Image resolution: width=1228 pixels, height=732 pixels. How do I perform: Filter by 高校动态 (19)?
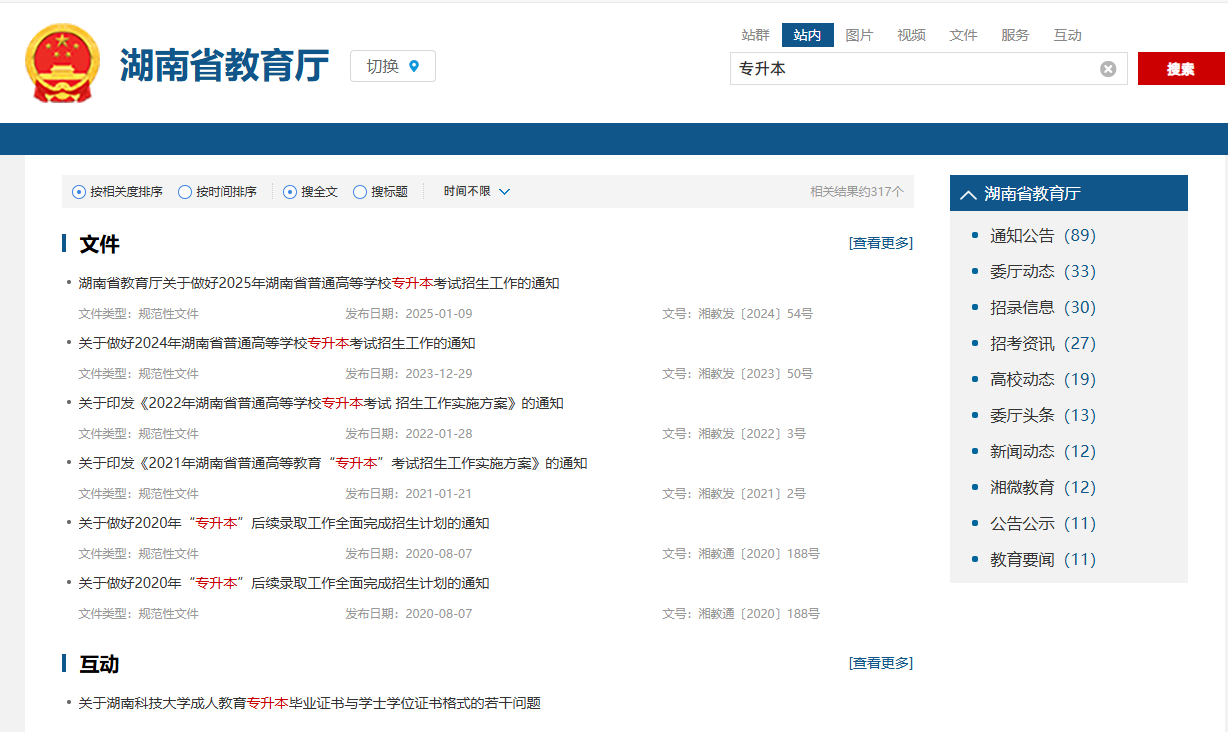click(x=1043, y=380)
